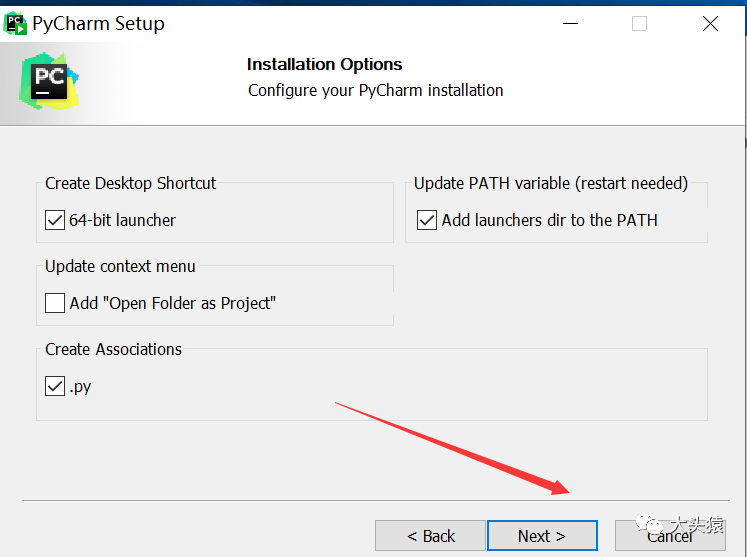Click the PyCharm icon in the title bar
Screen dimensions: 747x557
(x=15, y=24)
